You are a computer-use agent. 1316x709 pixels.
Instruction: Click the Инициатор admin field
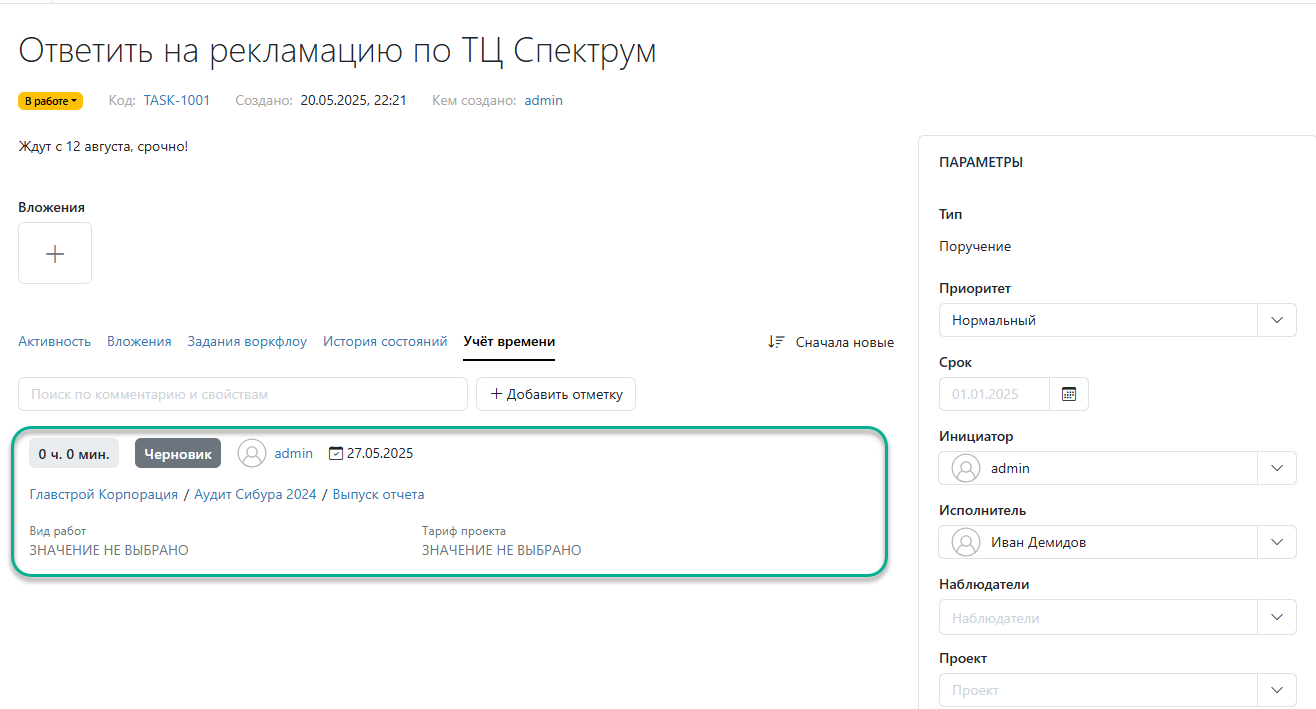tap(1098, 468)
